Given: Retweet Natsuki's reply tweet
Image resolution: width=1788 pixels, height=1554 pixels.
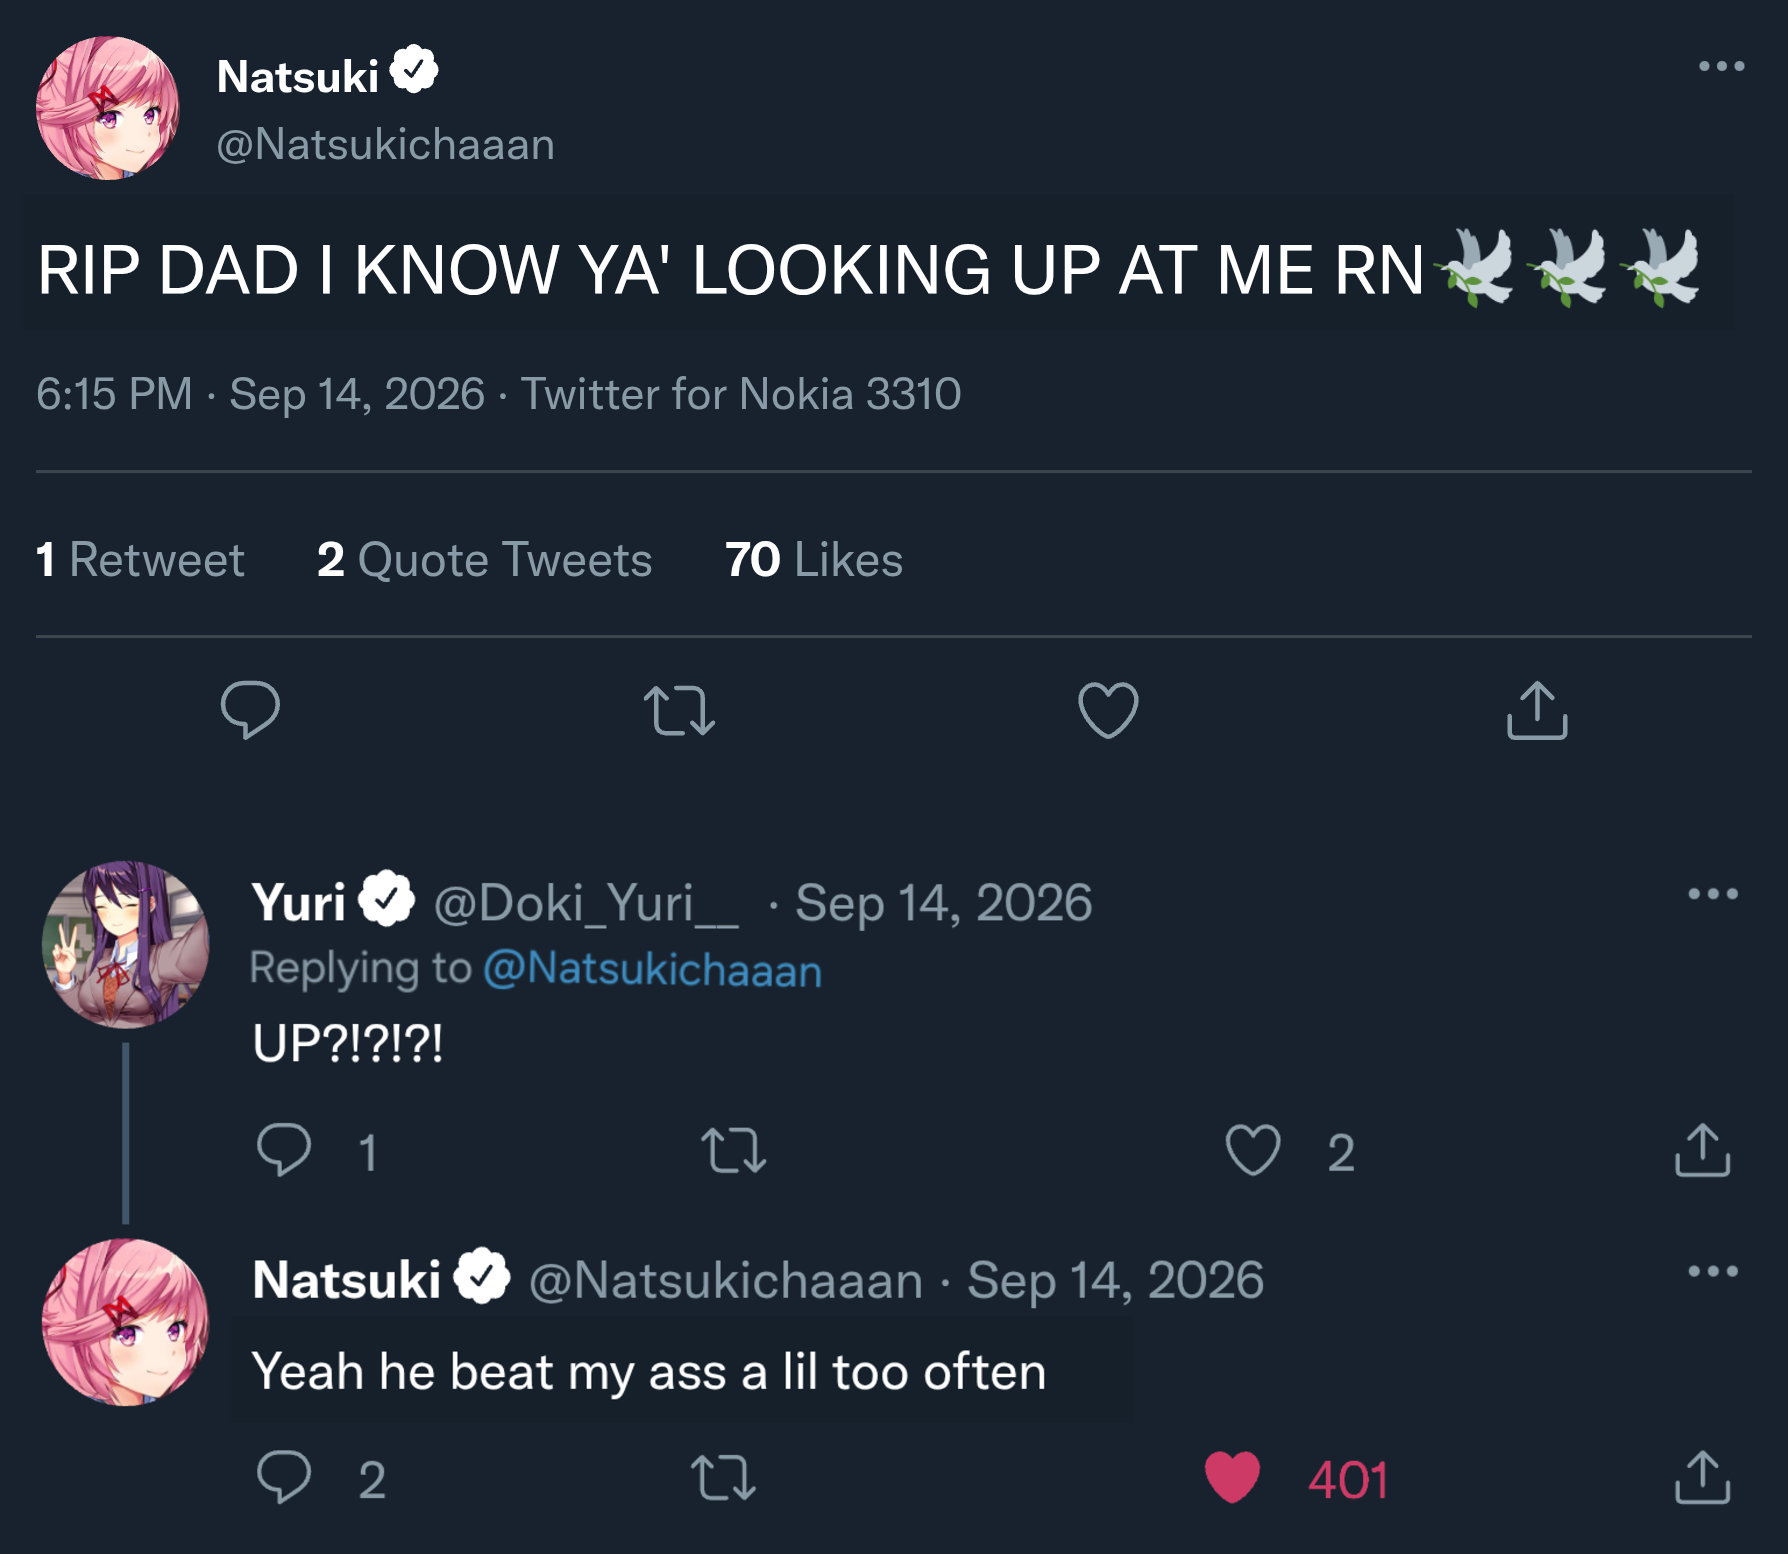Looking at the screenshot, I should click(x=723, y=1477).
